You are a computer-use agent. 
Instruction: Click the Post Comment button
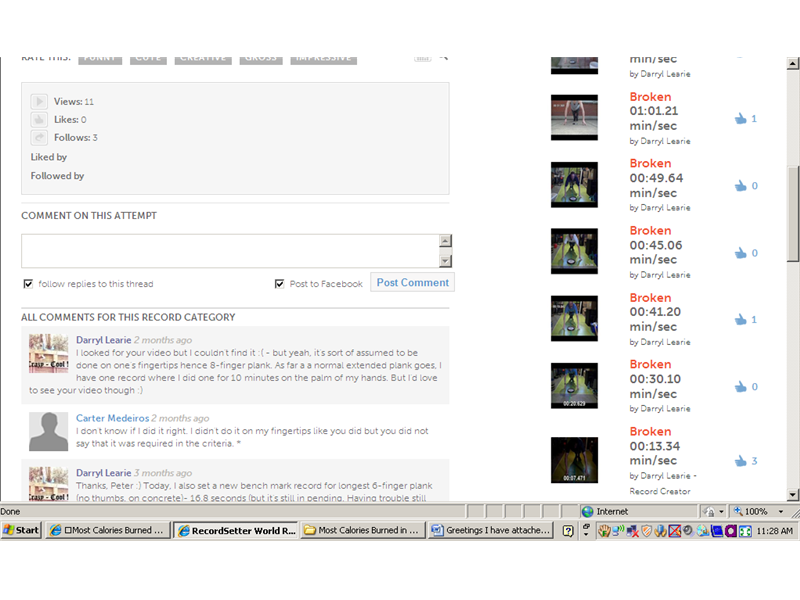(412, 283)
